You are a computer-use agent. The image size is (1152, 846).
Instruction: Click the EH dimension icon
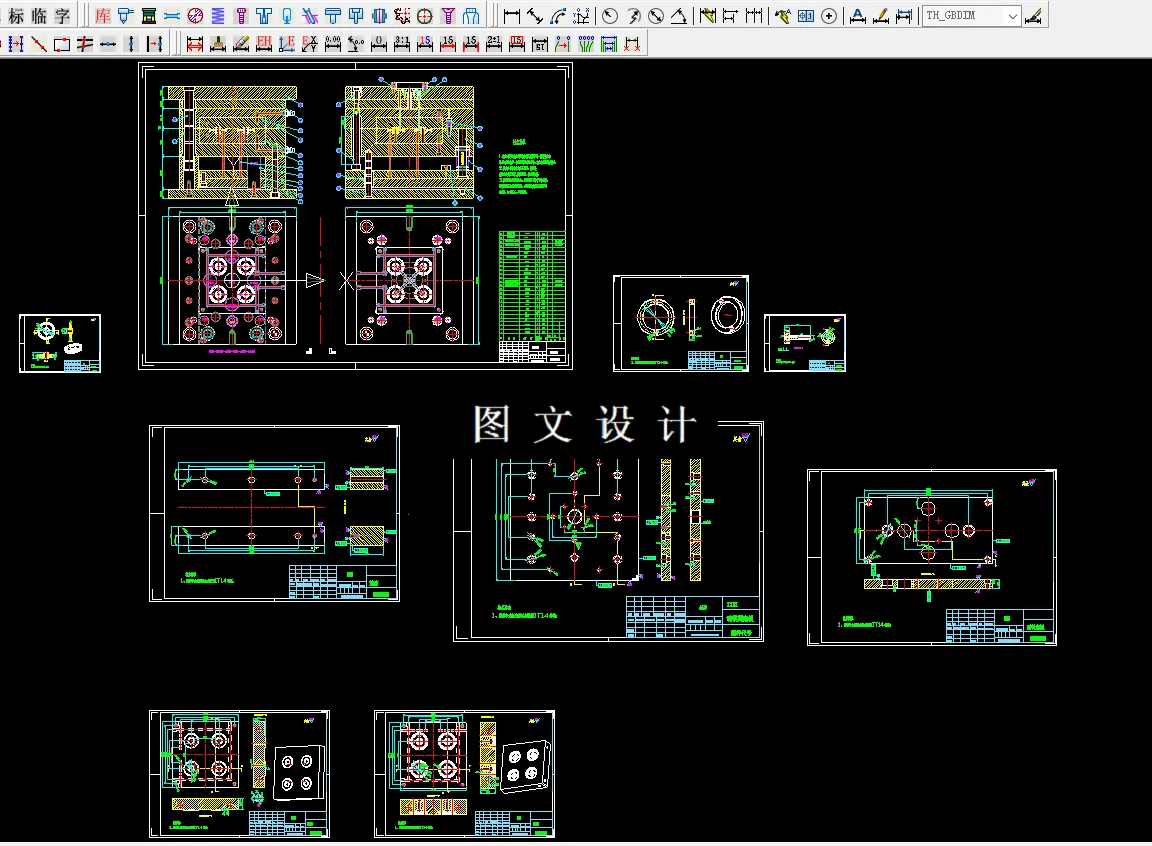264,44
